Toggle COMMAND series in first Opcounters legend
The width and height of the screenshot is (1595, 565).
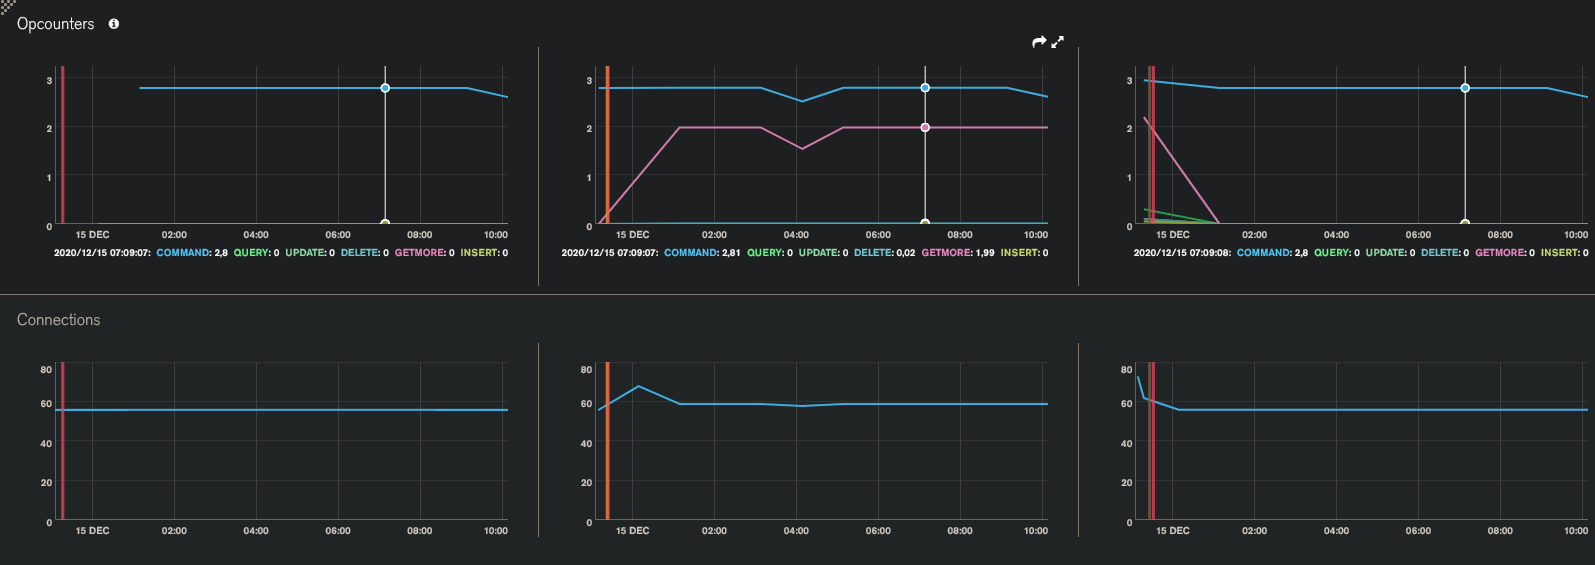click(192, 253)
